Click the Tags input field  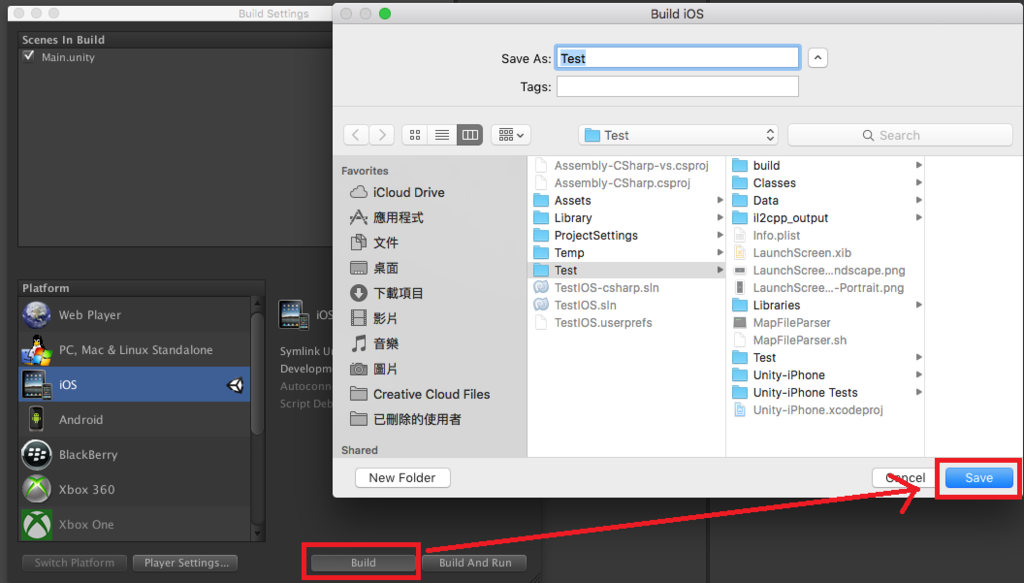pos(677,87)
